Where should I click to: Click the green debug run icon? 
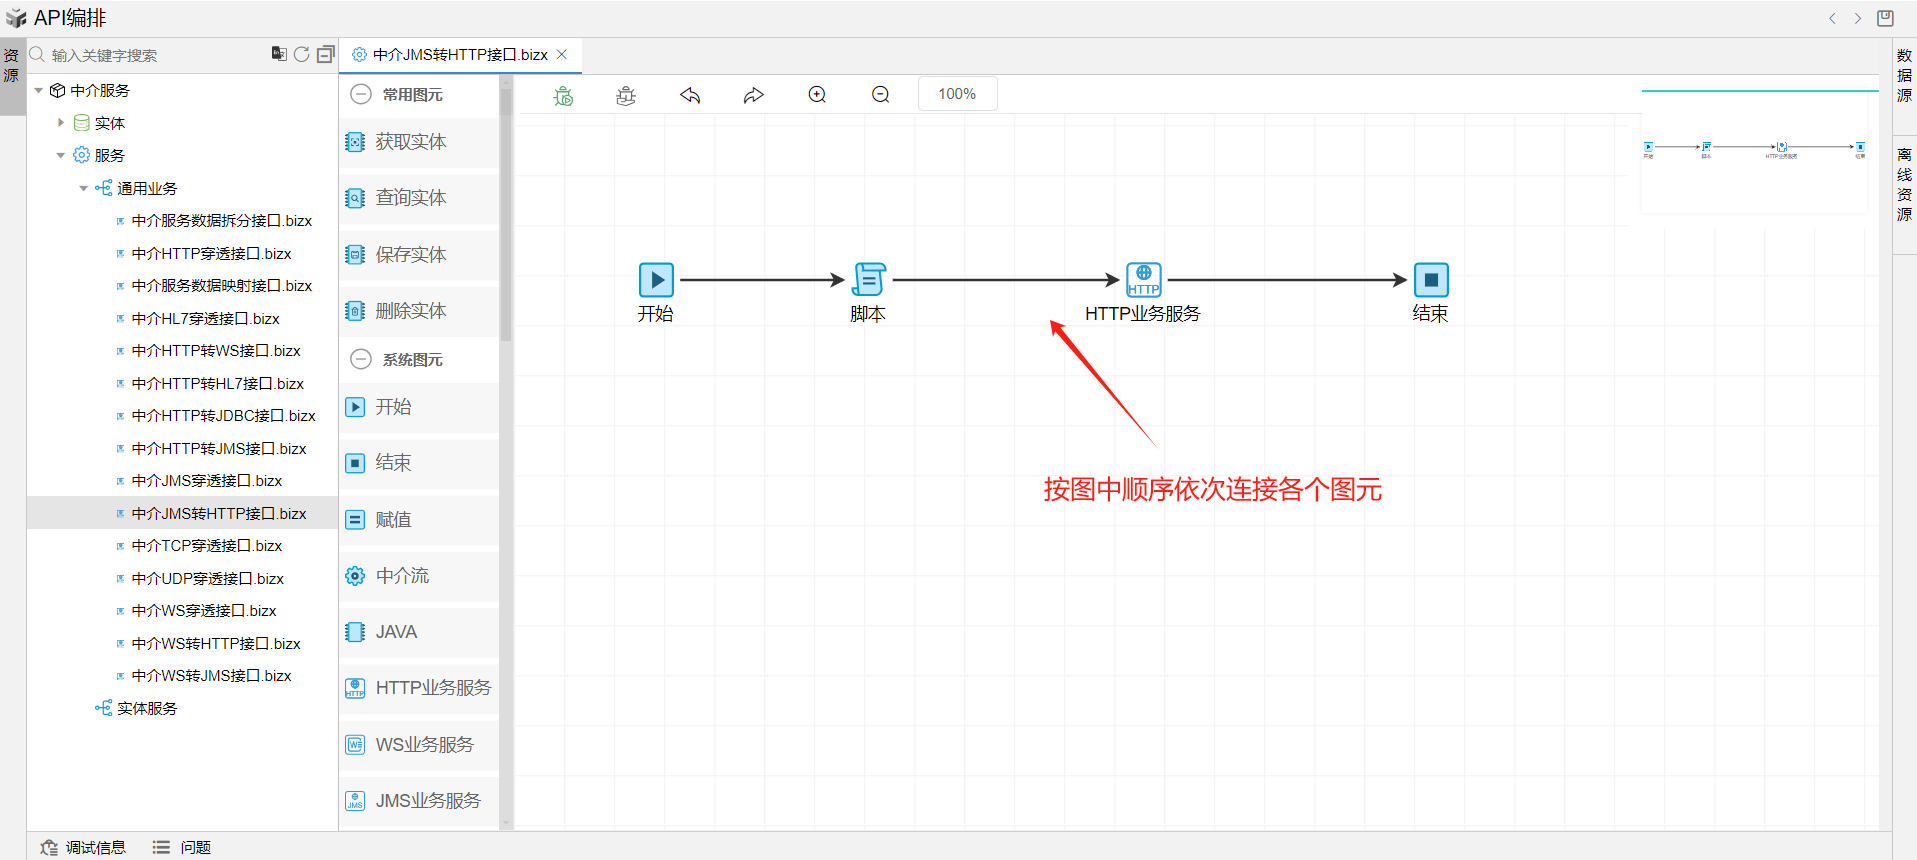pos(563,95)
